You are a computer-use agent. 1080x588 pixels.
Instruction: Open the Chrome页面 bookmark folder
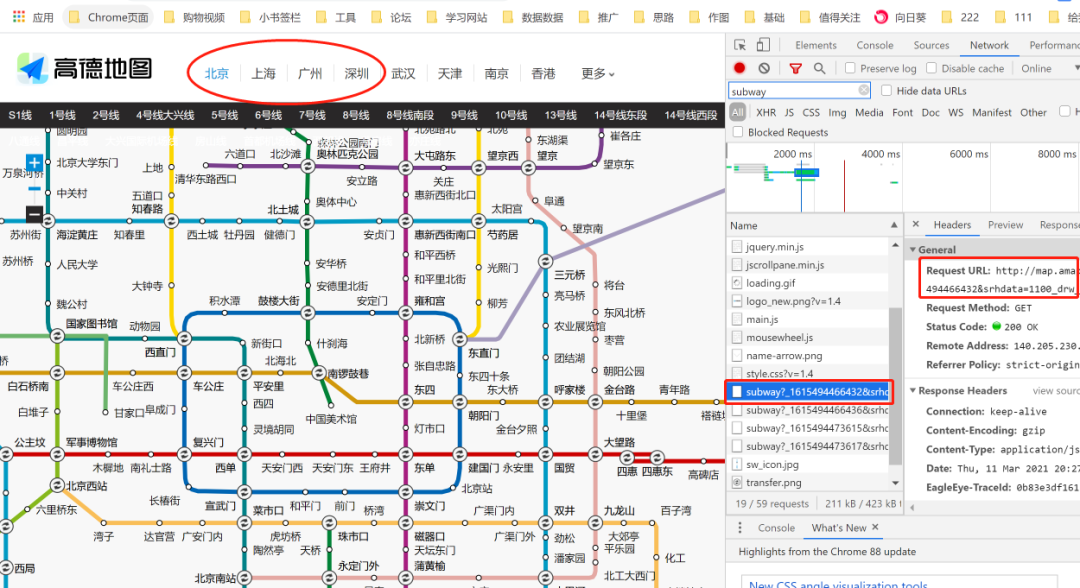coord(109,17)
